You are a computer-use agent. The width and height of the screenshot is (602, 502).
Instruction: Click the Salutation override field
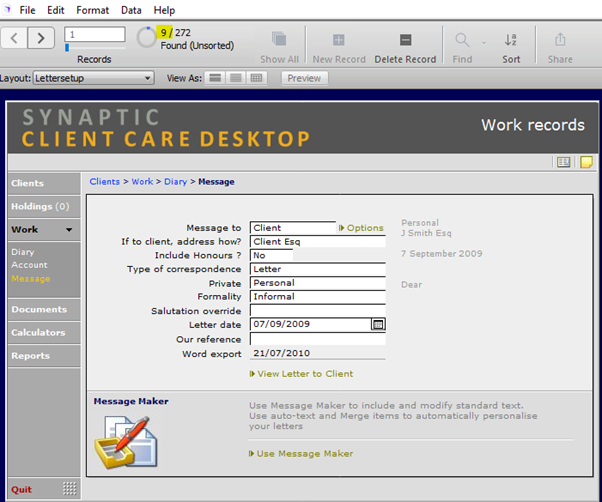coord(318,310)
